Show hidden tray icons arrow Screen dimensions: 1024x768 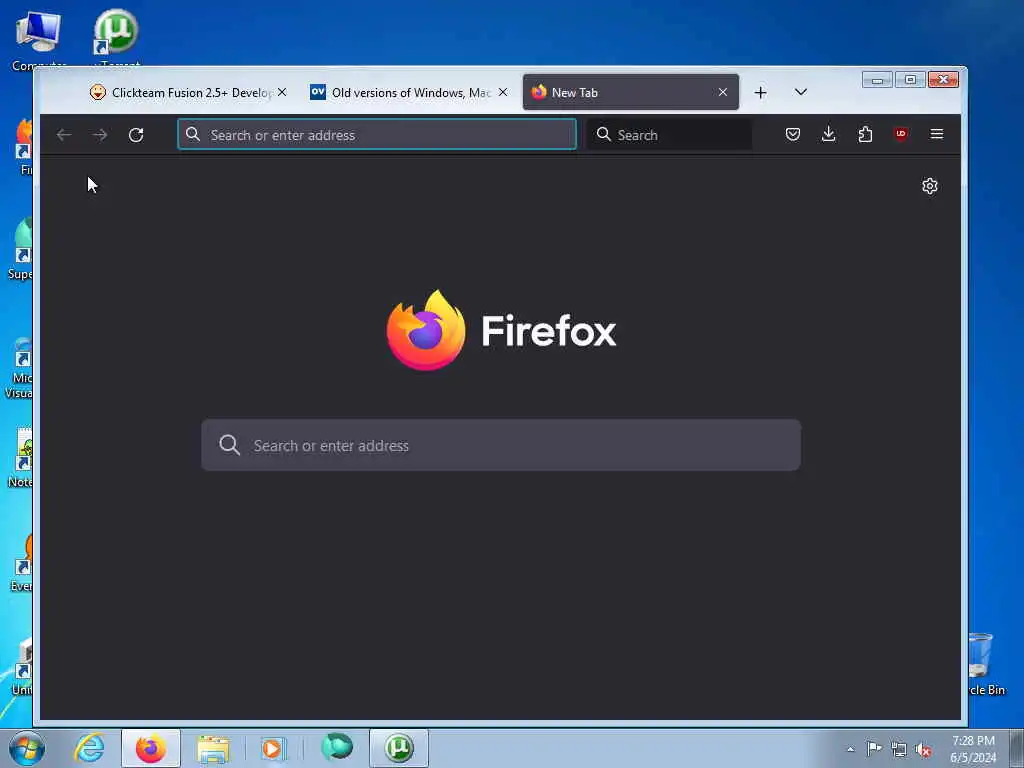pos(850,749)
